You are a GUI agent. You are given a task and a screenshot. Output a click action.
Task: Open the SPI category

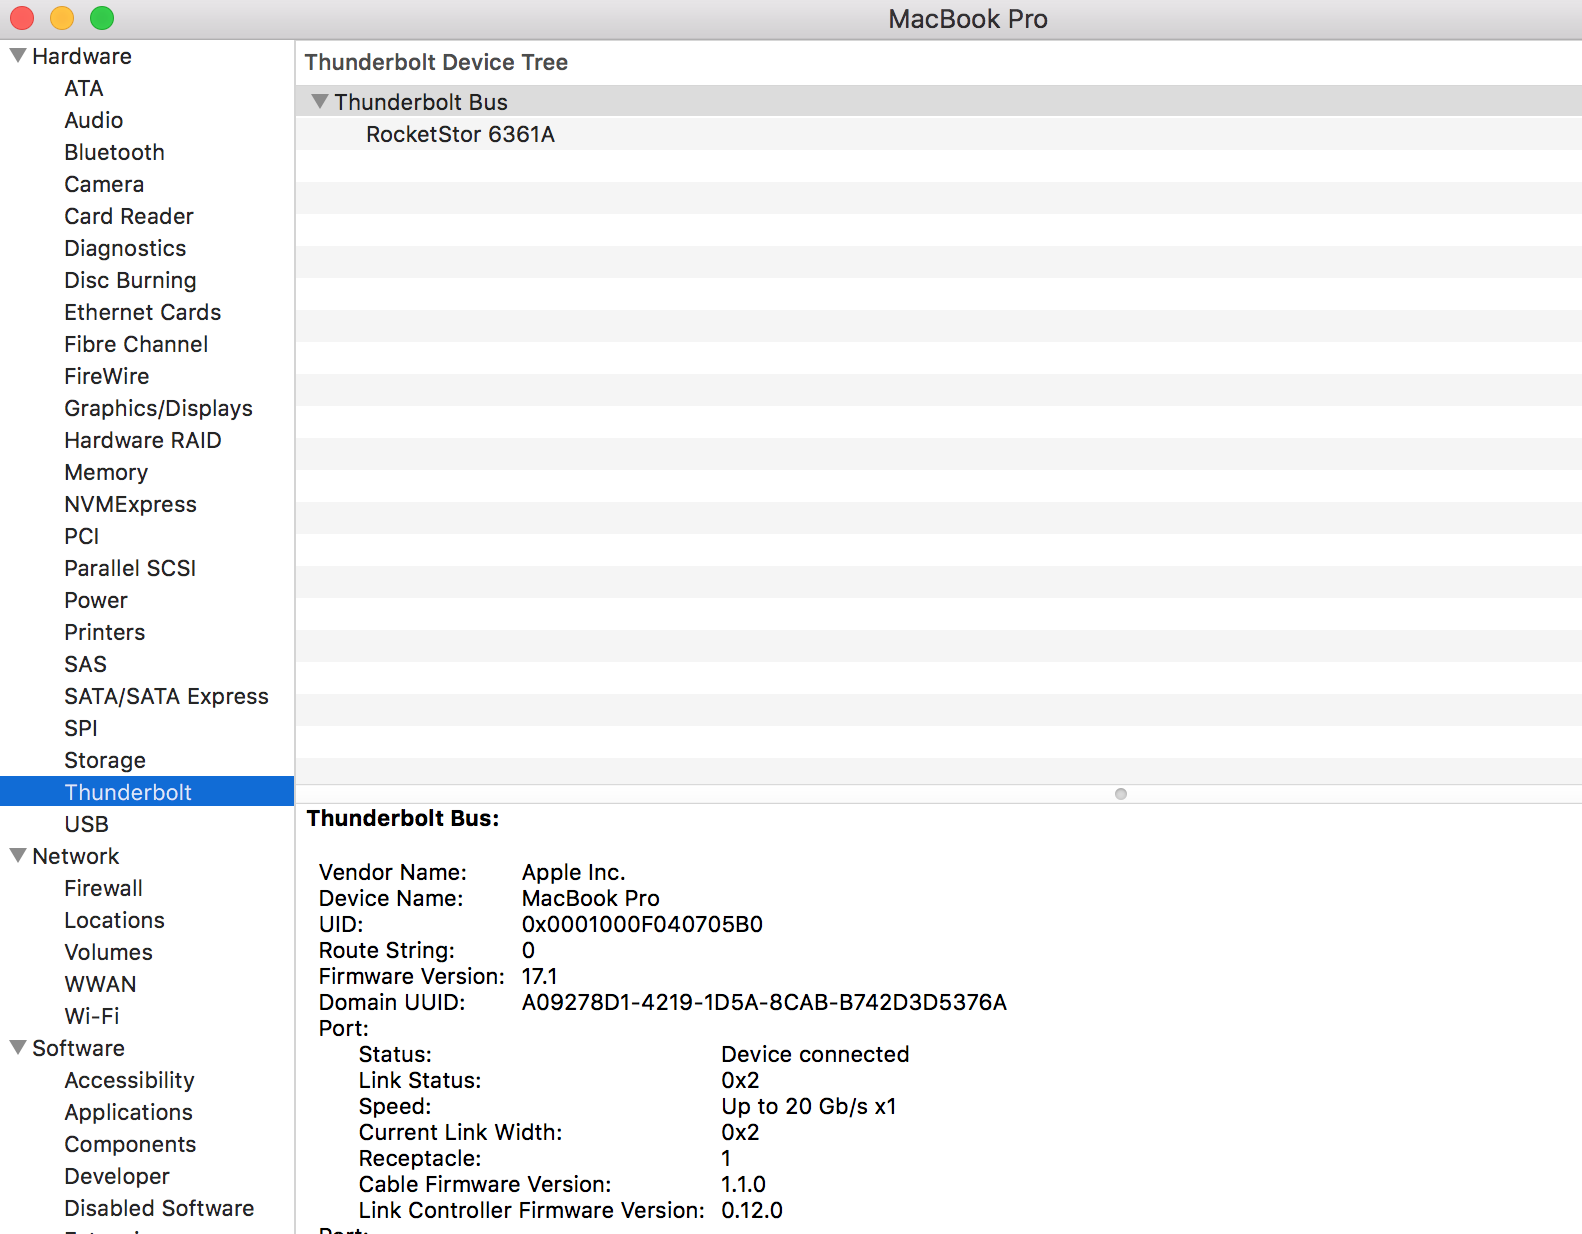pyautogui.click(x=81, y=728)
